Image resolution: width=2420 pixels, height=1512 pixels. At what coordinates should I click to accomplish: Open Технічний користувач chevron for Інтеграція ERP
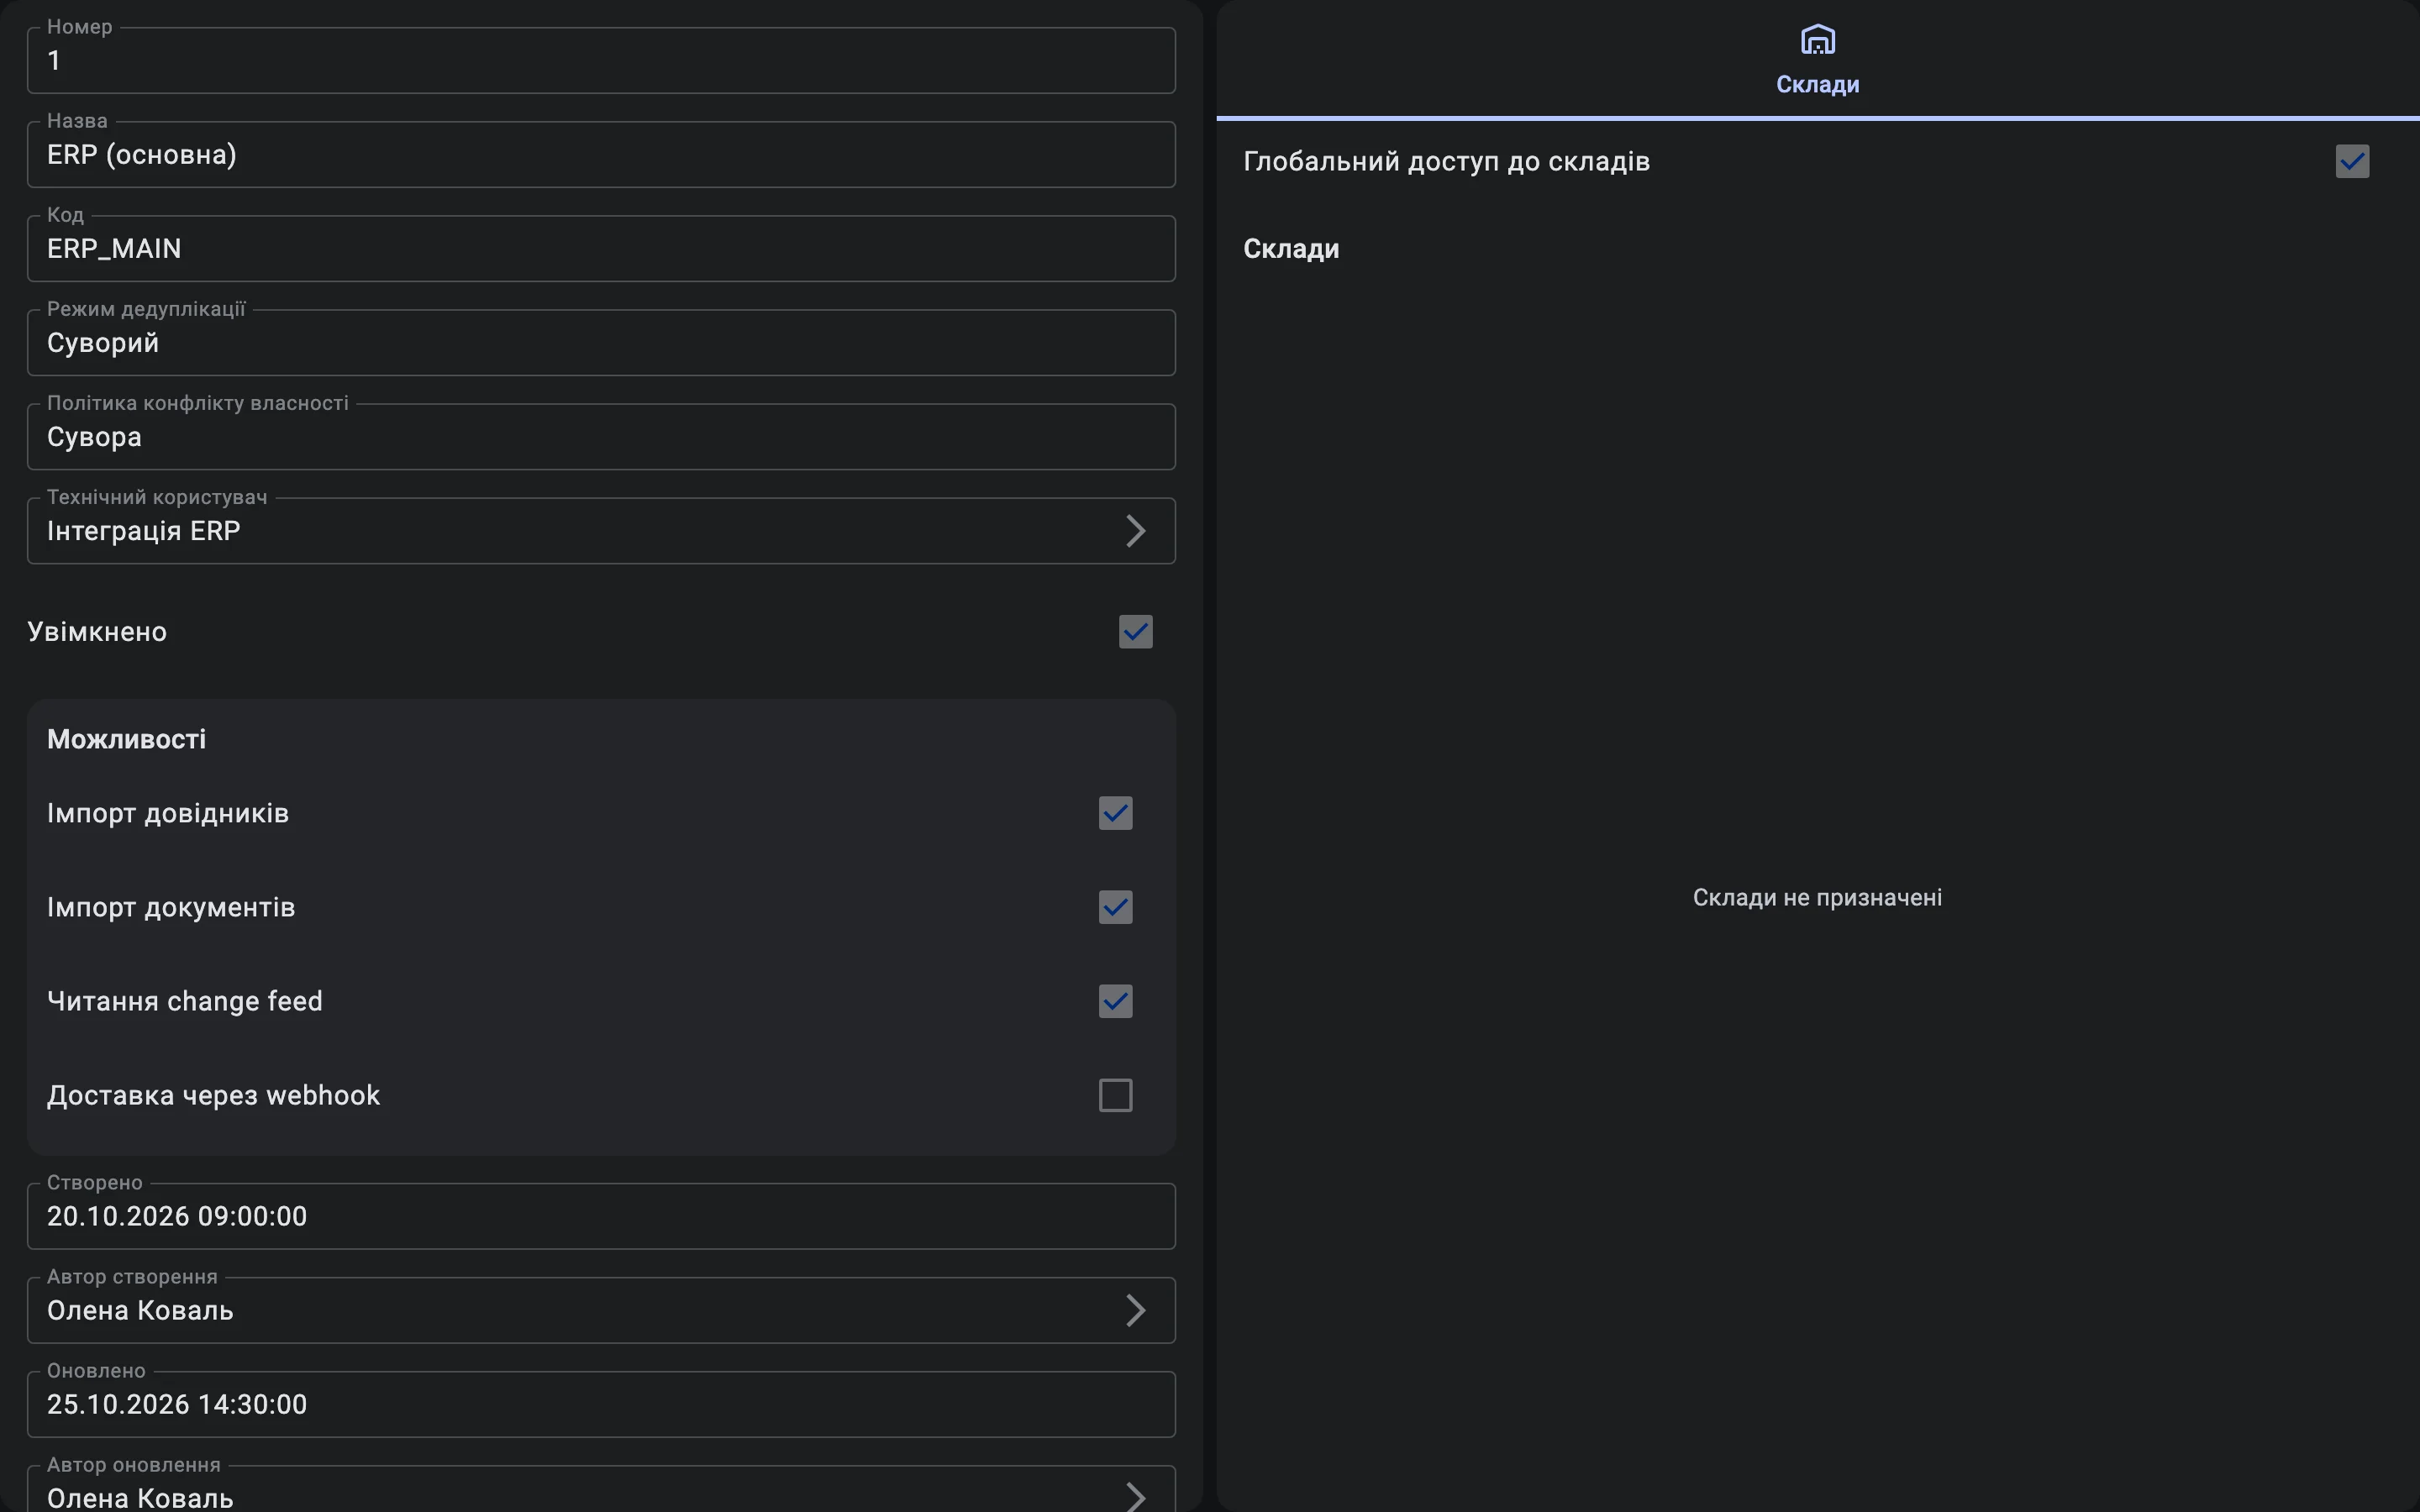(x=1135, y=531)
